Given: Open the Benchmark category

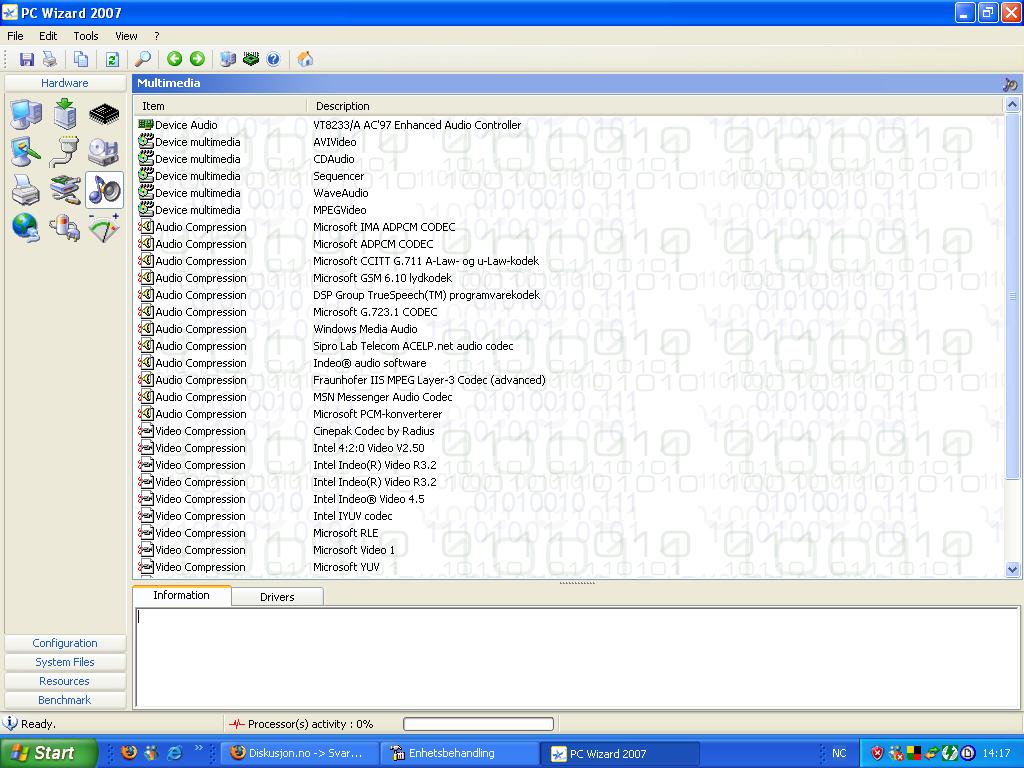Looking at the screenshot, I should pos(65,700).
